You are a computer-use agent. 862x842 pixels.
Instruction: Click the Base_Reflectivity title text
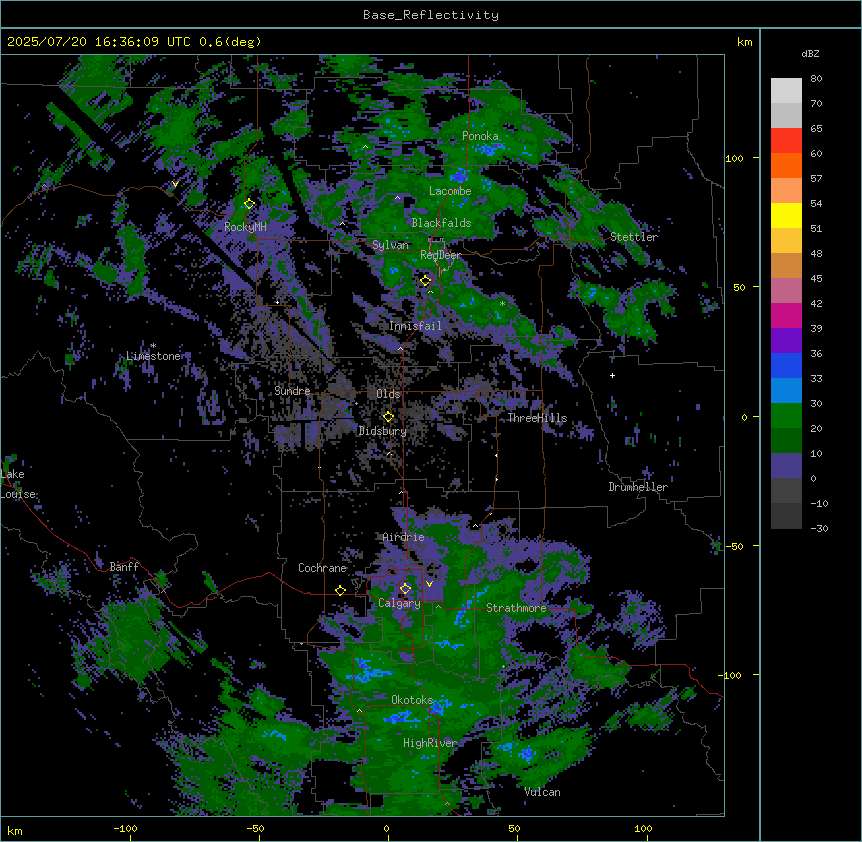pyautogui.click(x=431, y=15)
